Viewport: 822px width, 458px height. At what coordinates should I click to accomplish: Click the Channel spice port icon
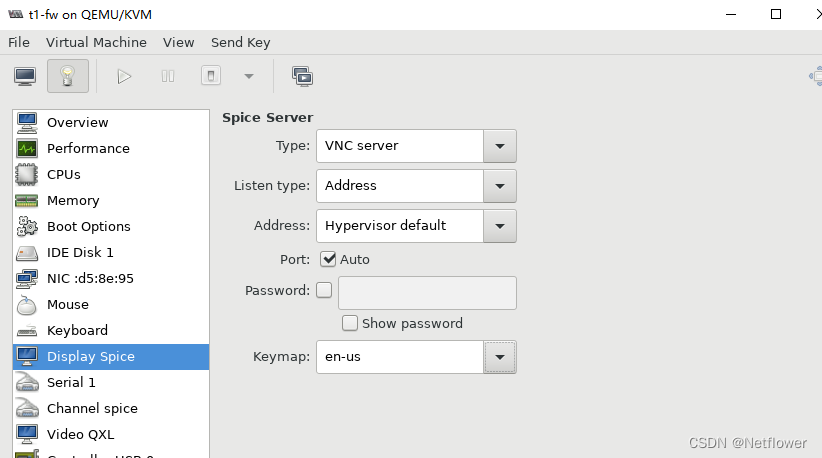coord(27,408)
